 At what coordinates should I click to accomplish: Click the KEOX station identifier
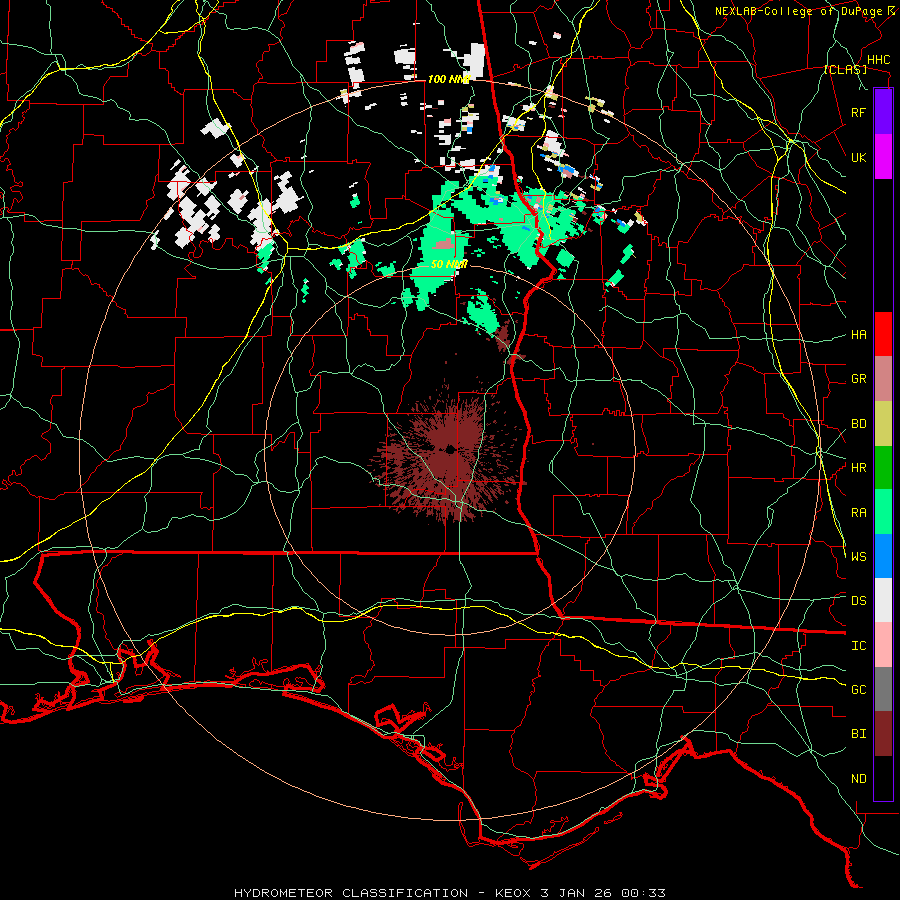pyautogui.click(x=513, y=893)
